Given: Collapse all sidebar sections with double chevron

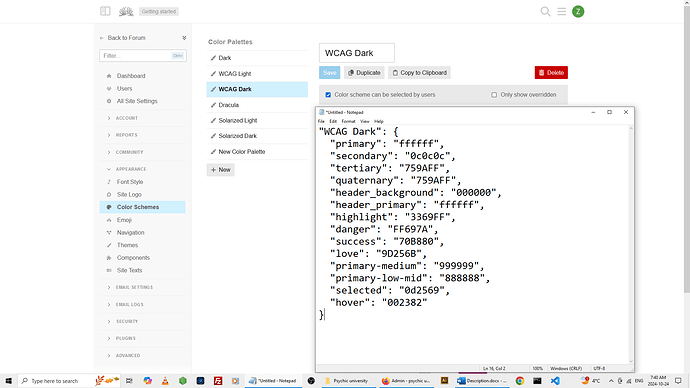Looking at the screenshot, I should tap(184, 38).
